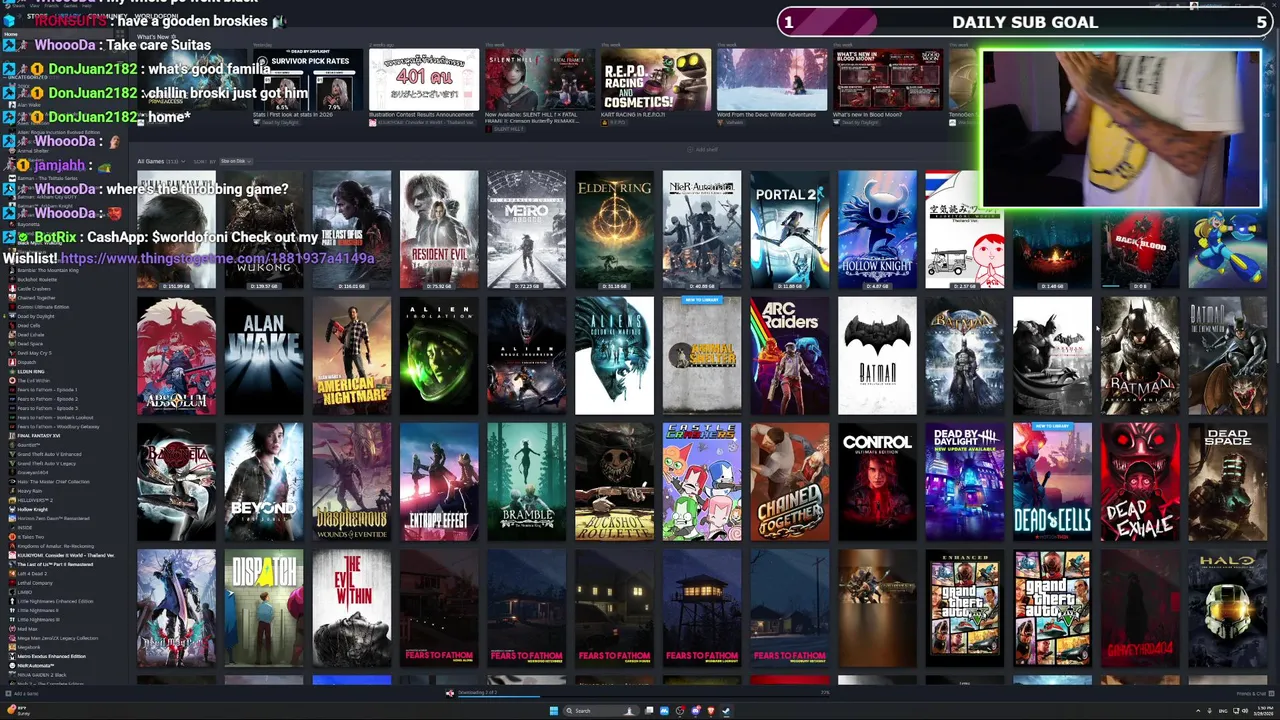
Task: Select the Dead Exhale cover
Action: (1140, 482)
